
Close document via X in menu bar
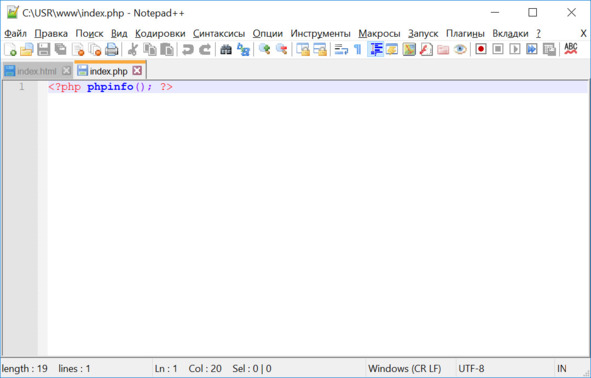point(583,34)
